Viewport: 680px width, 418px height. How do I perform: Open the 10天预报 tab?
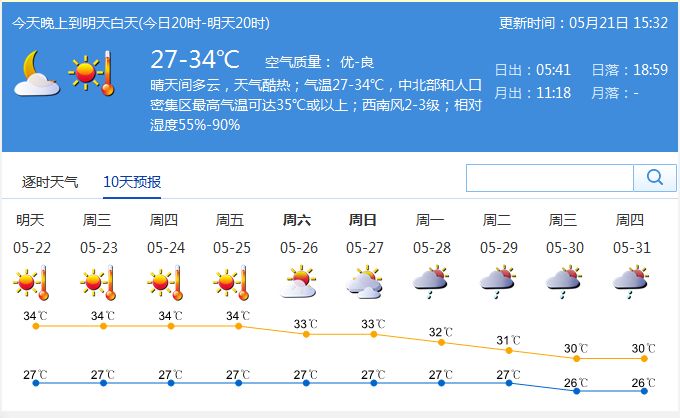132,182
